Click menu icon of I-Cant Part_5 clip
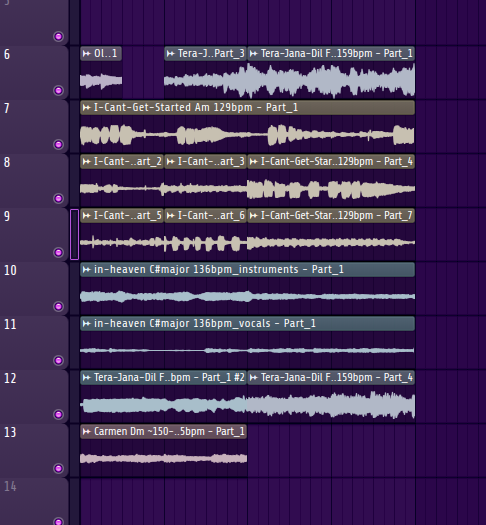The image size is (486, 525). 87,216
